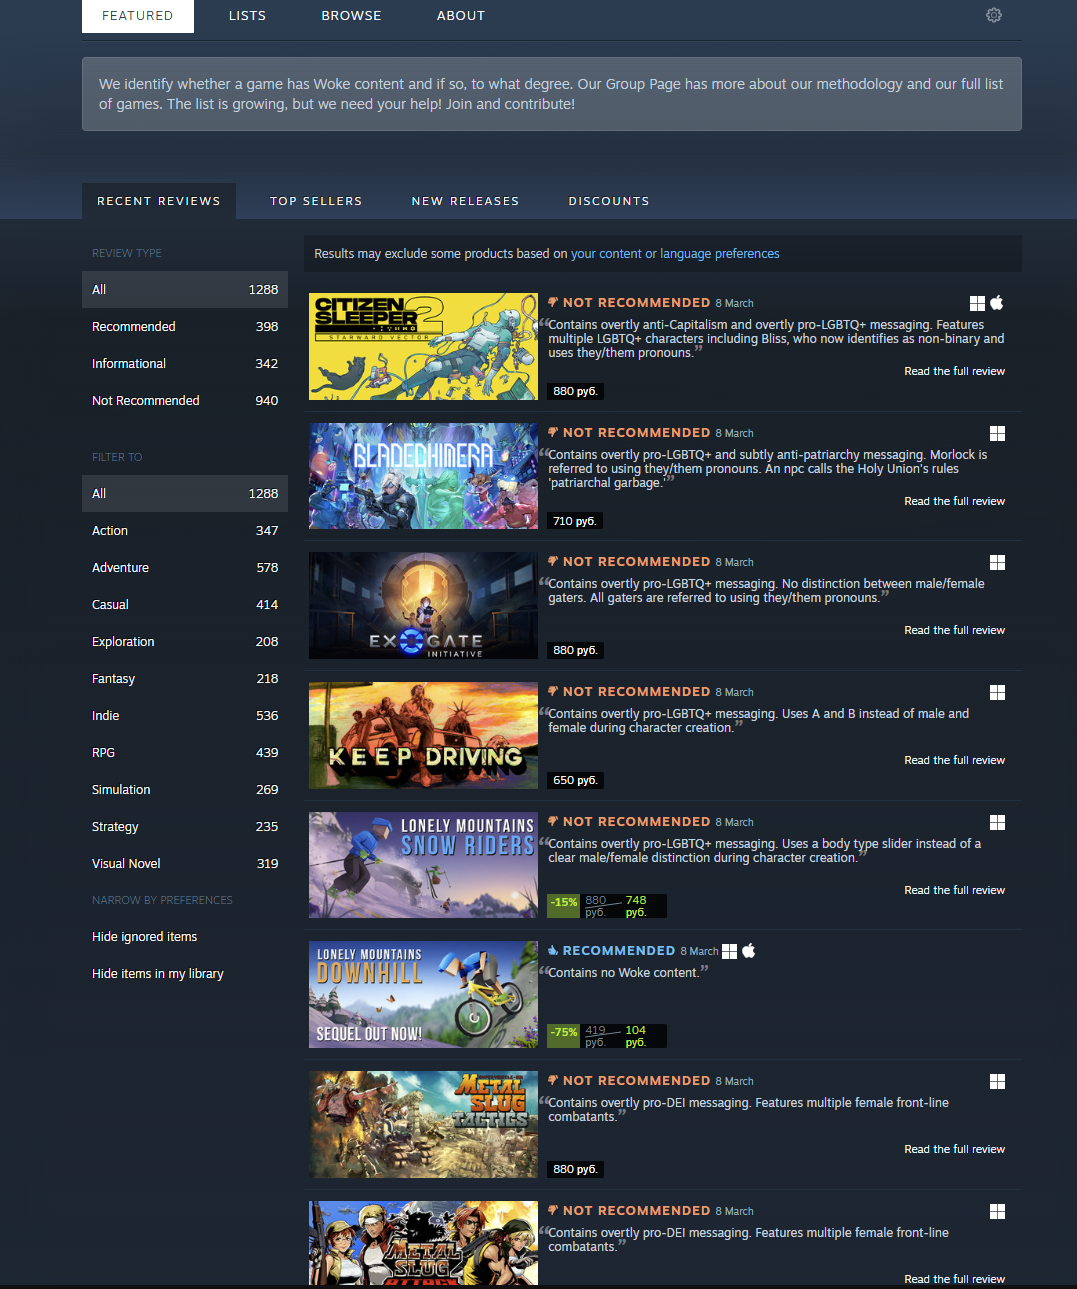Click Windows icon on Lonely Mountains Downhill review
Viewport: 1077px width, 1289px height.
tap(730, 951)
